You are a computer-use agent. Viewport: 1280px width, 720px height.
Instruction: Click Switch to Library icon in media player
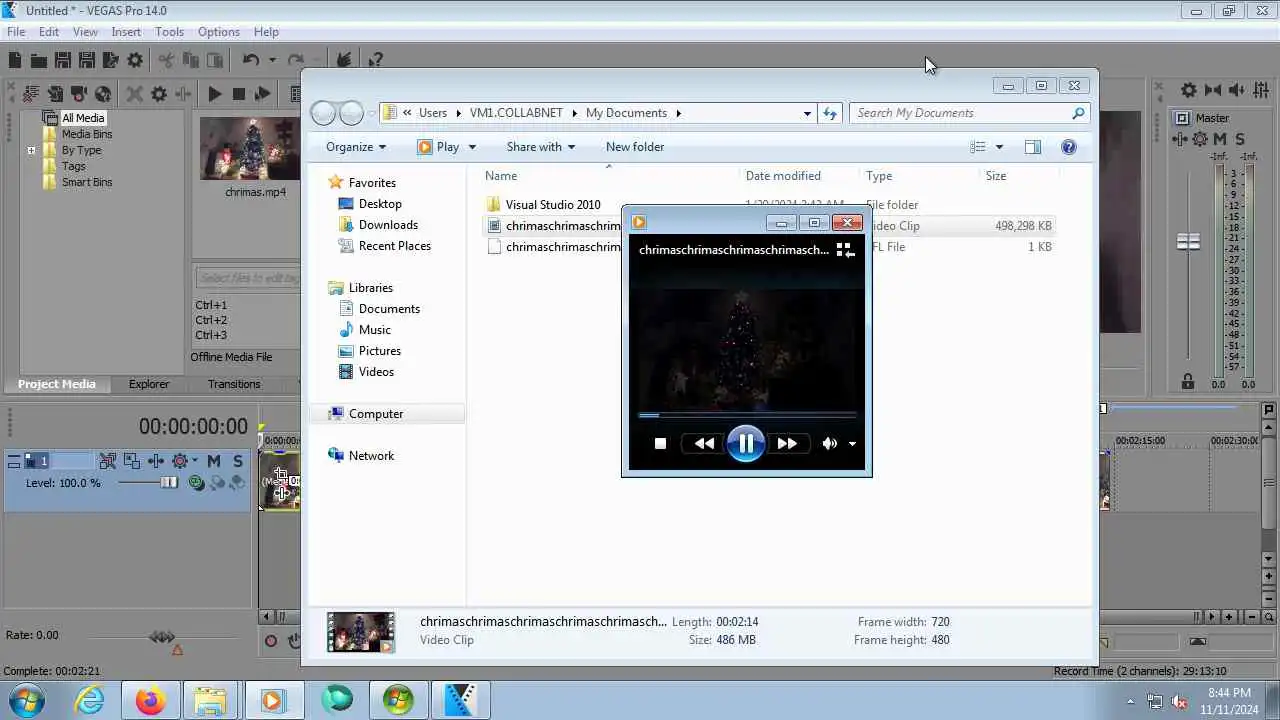coord(846,250)
